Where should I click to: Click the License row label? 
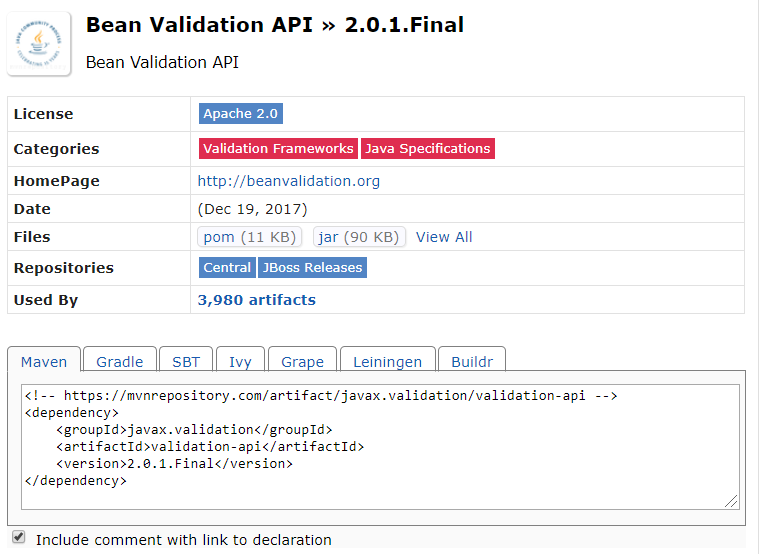[44, 114]
